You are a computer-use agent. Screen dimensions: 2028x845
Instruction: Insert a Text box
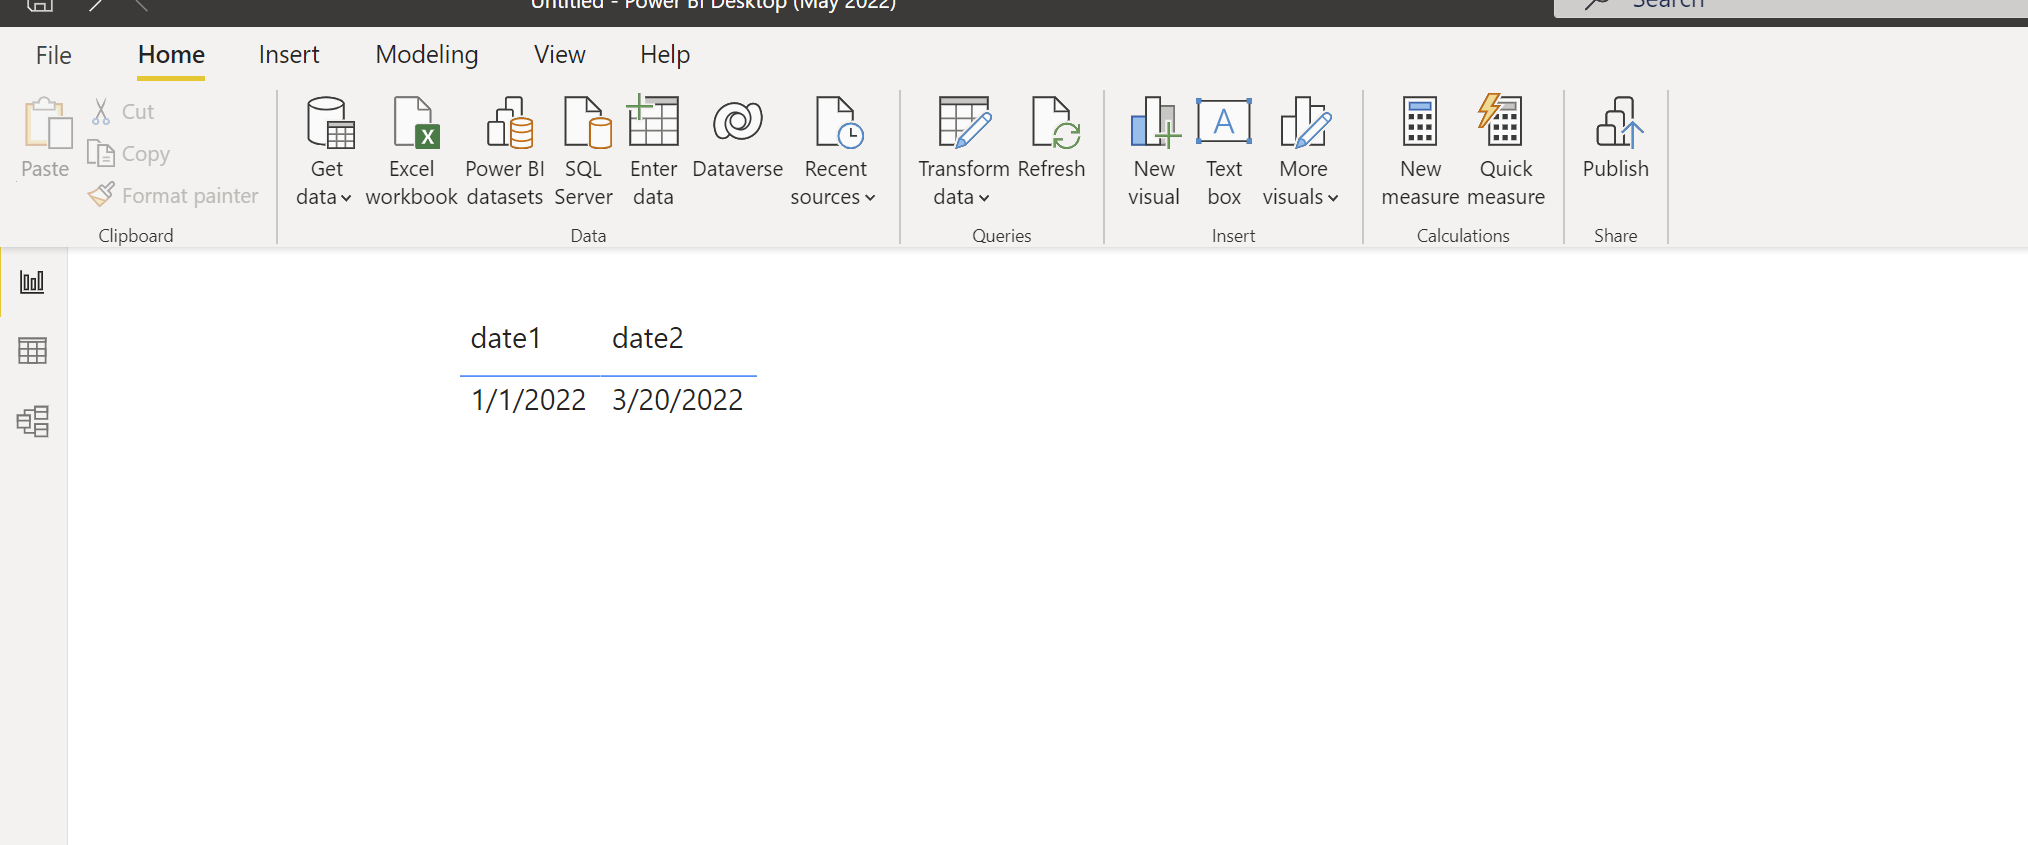point(1224,152)
